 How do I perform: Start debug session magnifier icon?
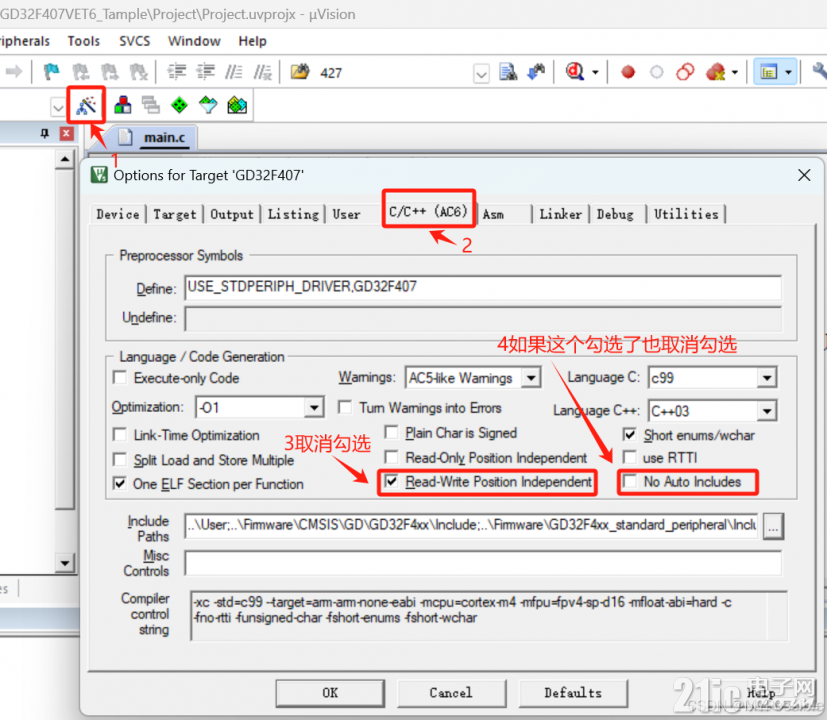tap(575, 72)
